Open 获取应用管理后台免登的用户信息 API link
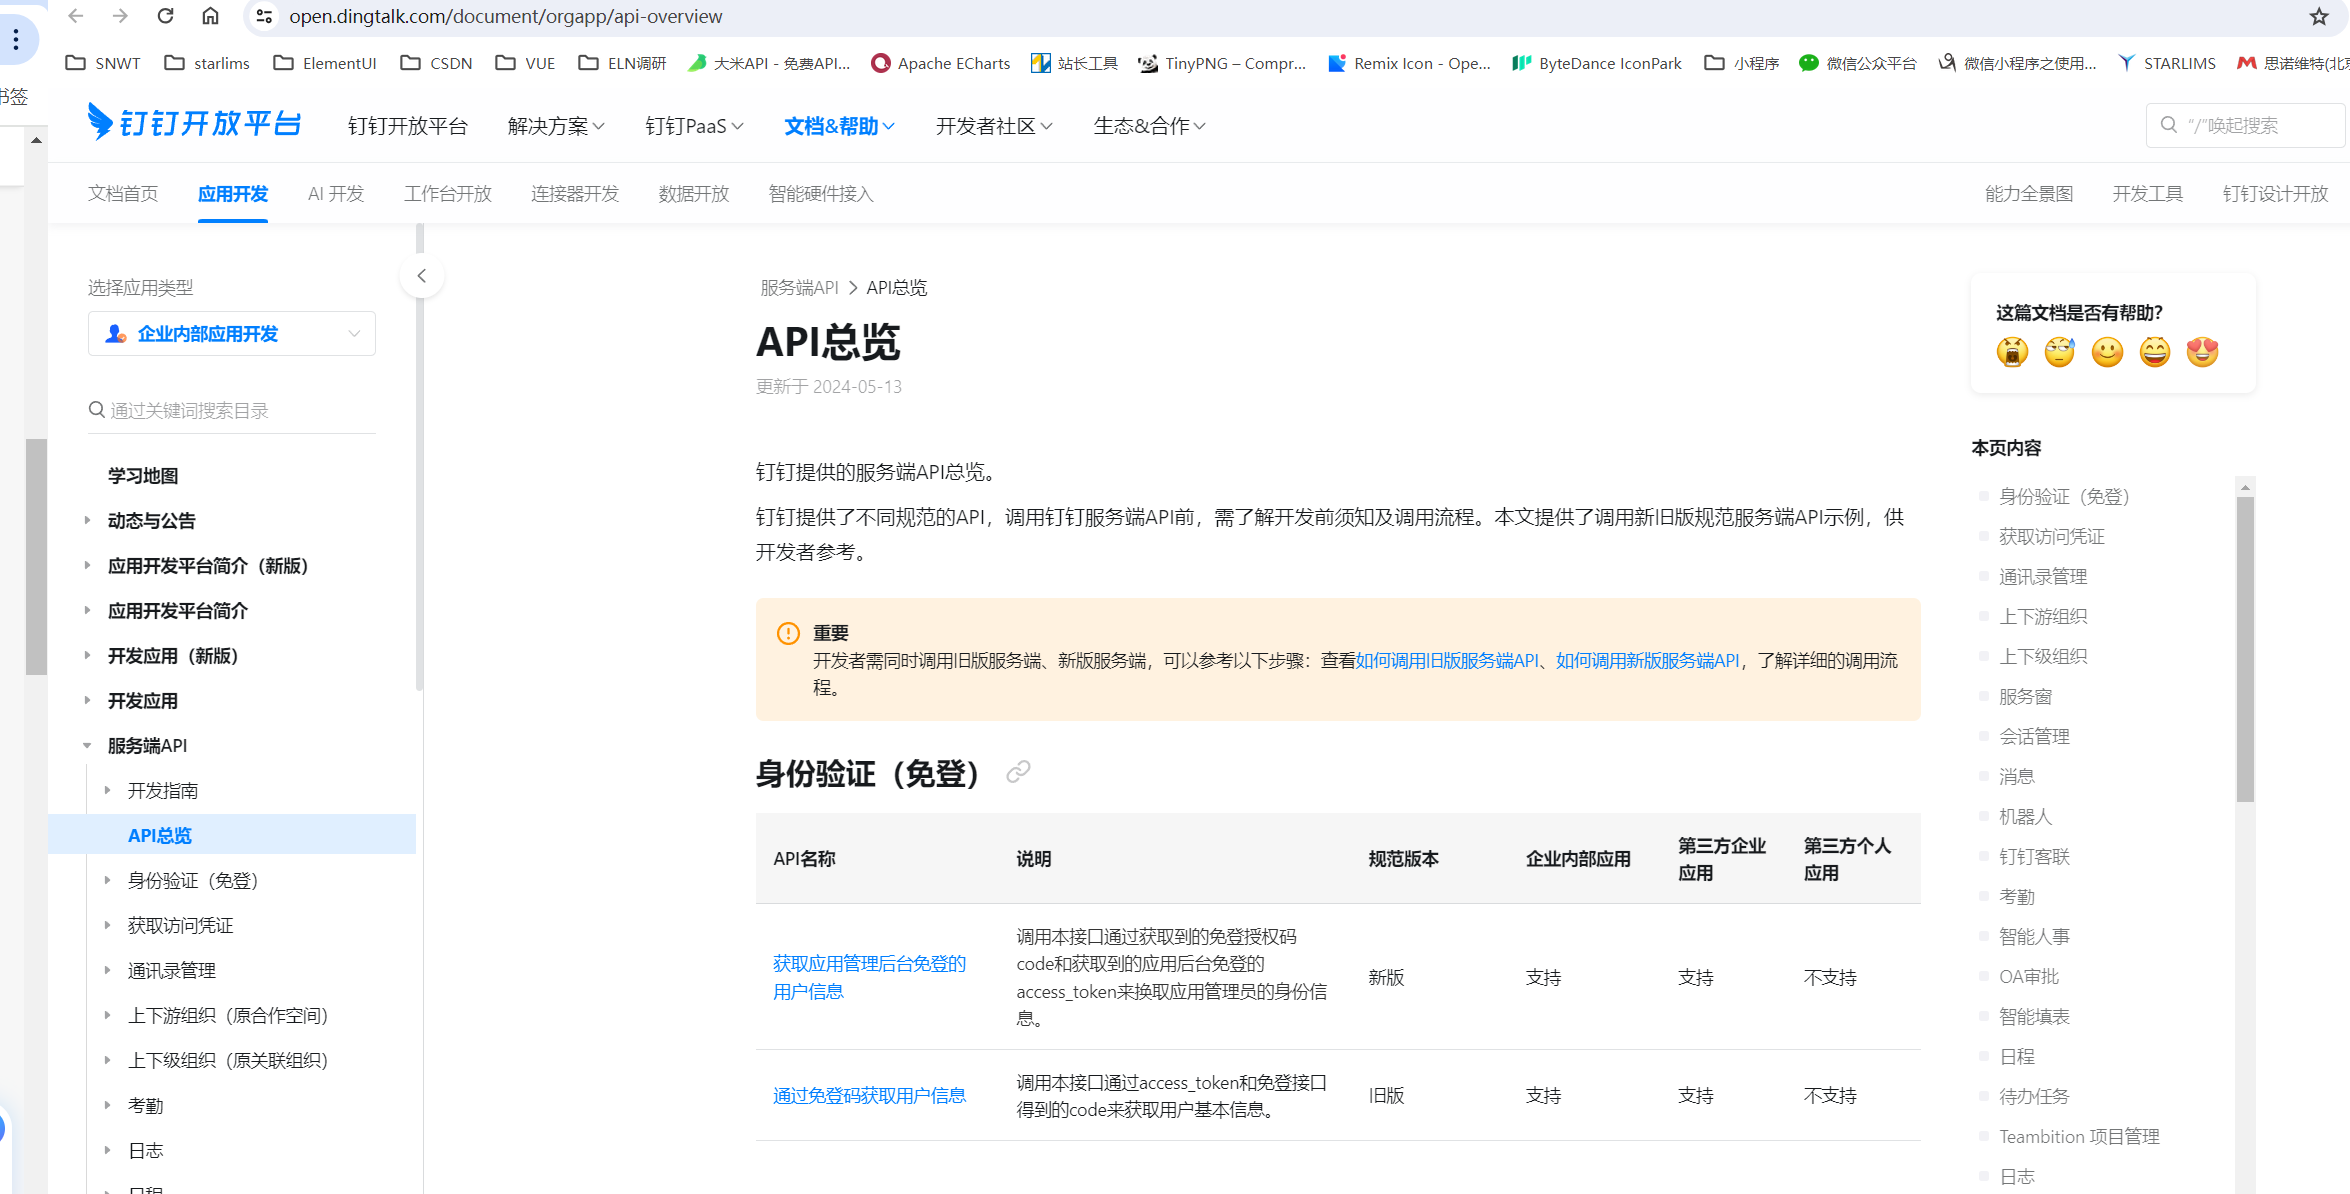 [869, 977]
